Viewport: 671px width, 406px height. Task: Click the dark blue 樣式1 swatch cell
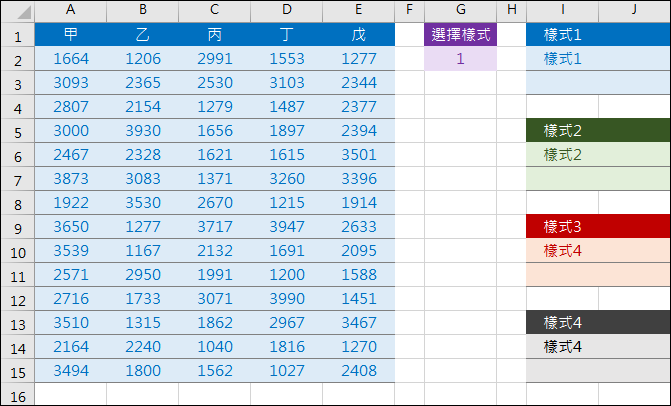click(x=562, y=35)
